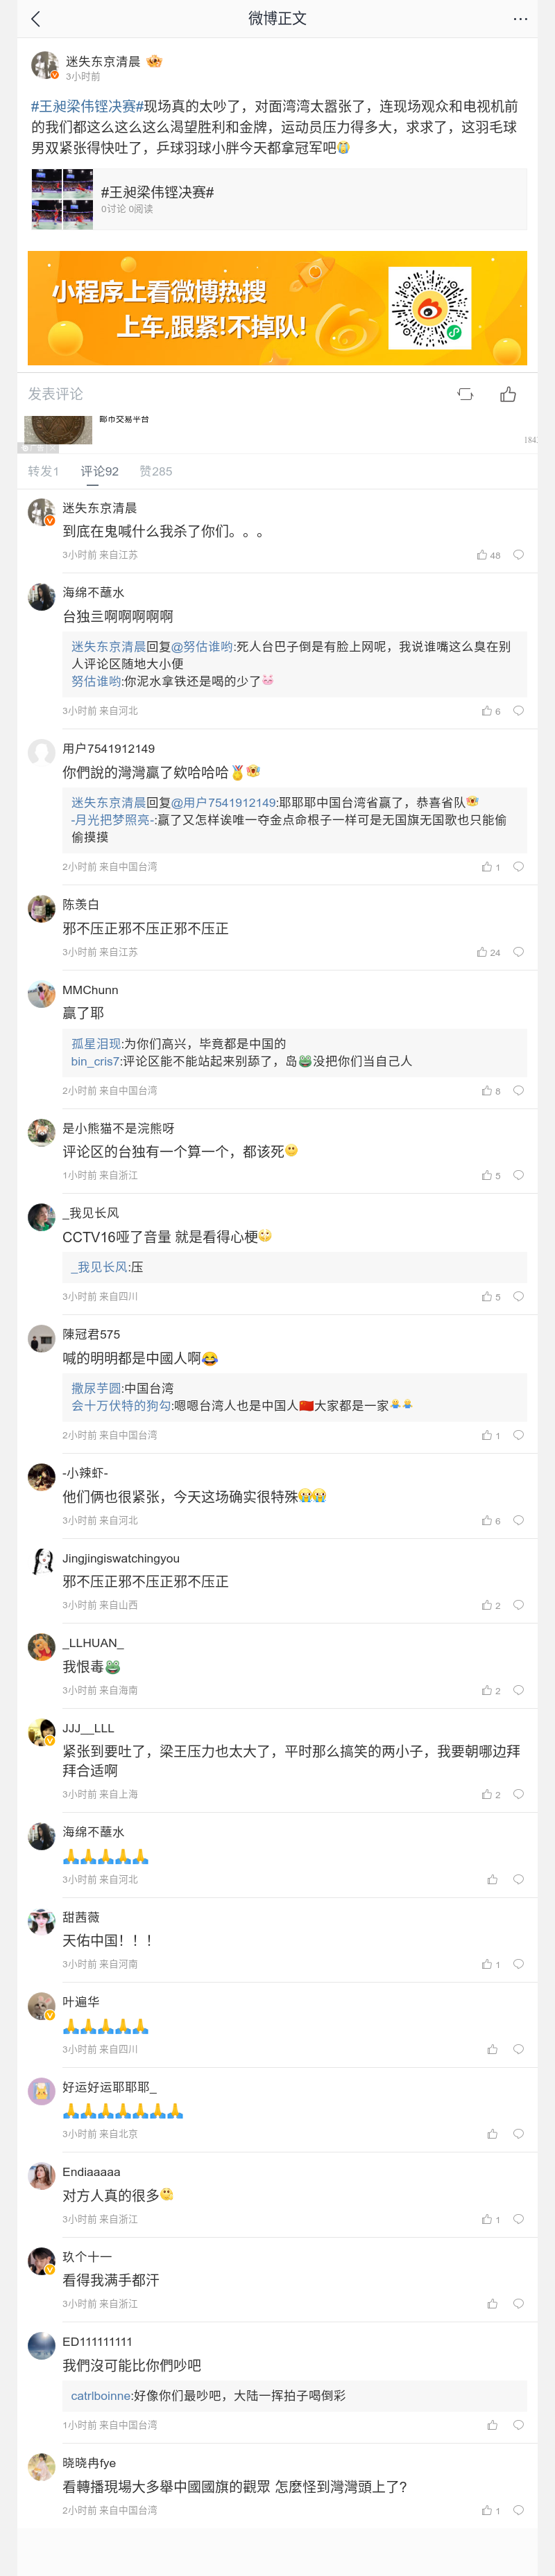Switch to the 赞285 tab
The height and width of the screenshot is (2576, 555).
click(156, 471)
